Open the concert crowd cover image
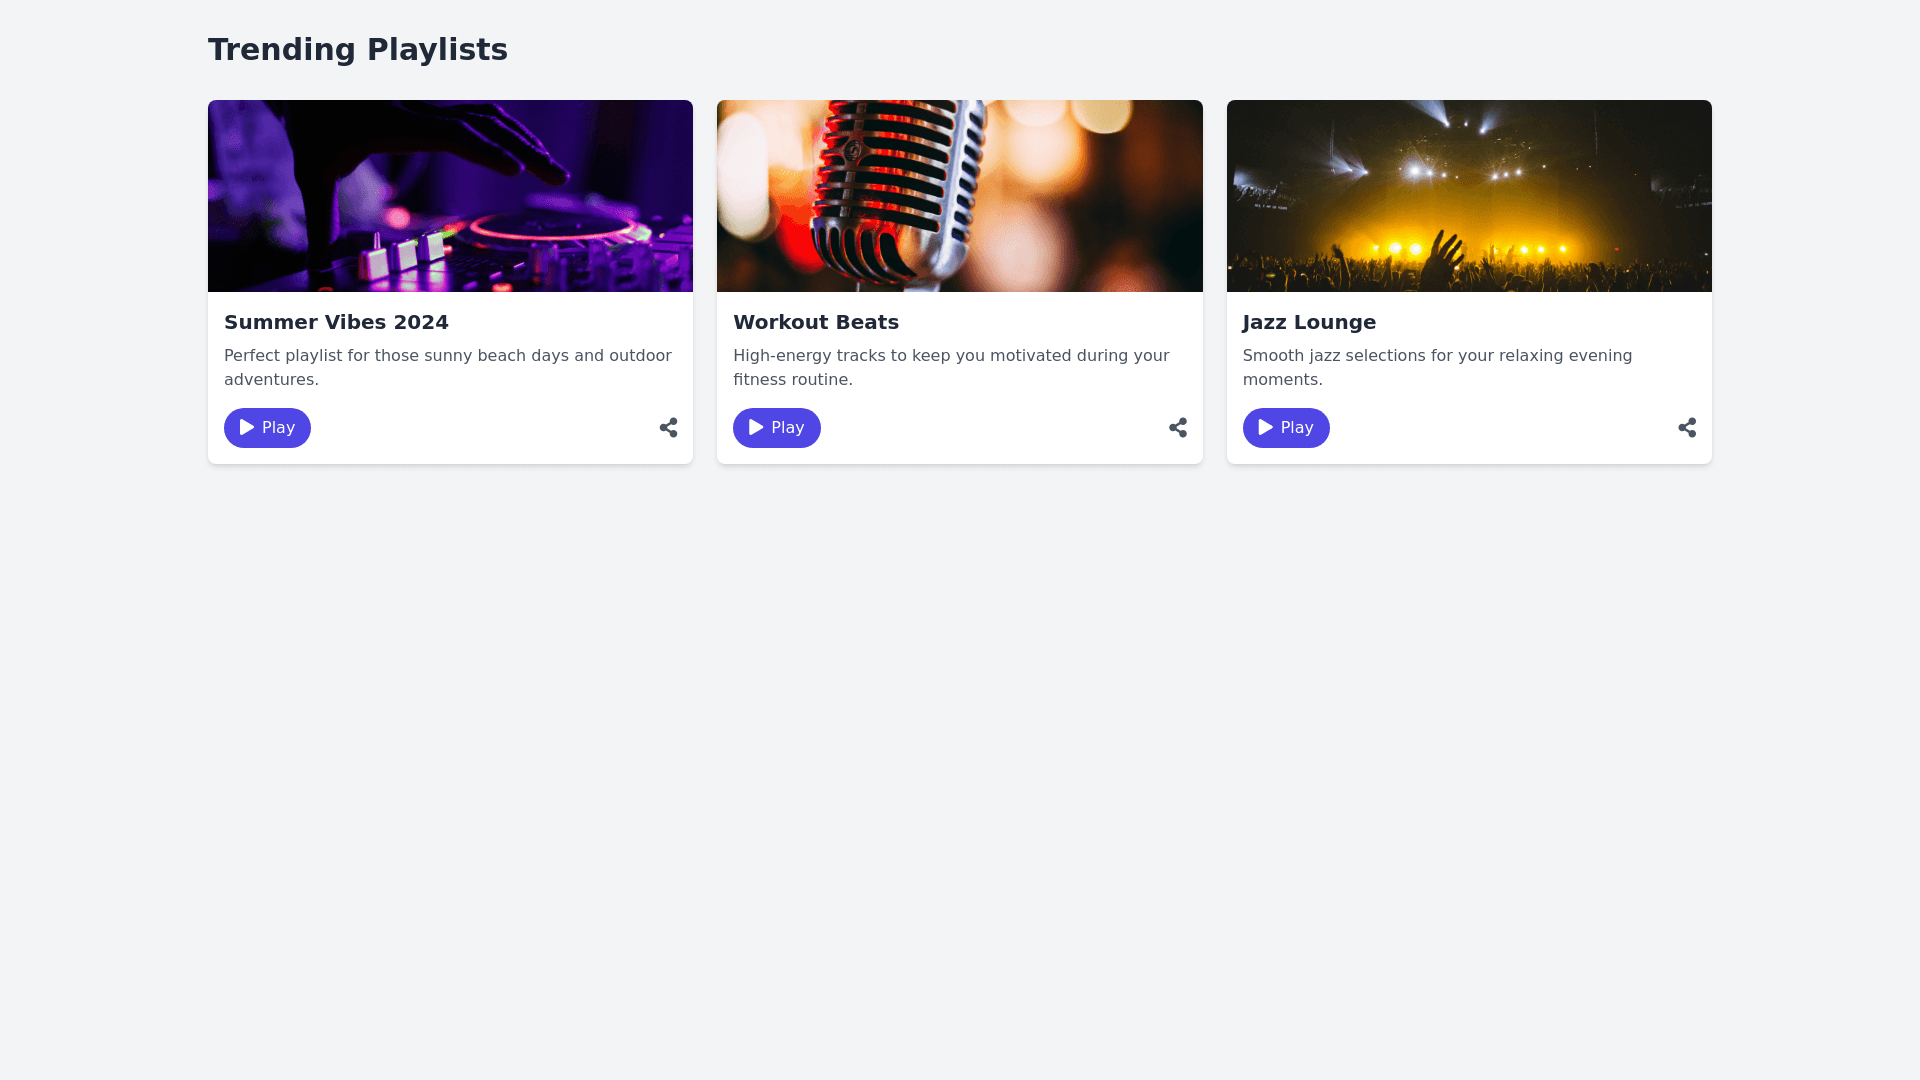1920x1080 pixels. 1469,196
